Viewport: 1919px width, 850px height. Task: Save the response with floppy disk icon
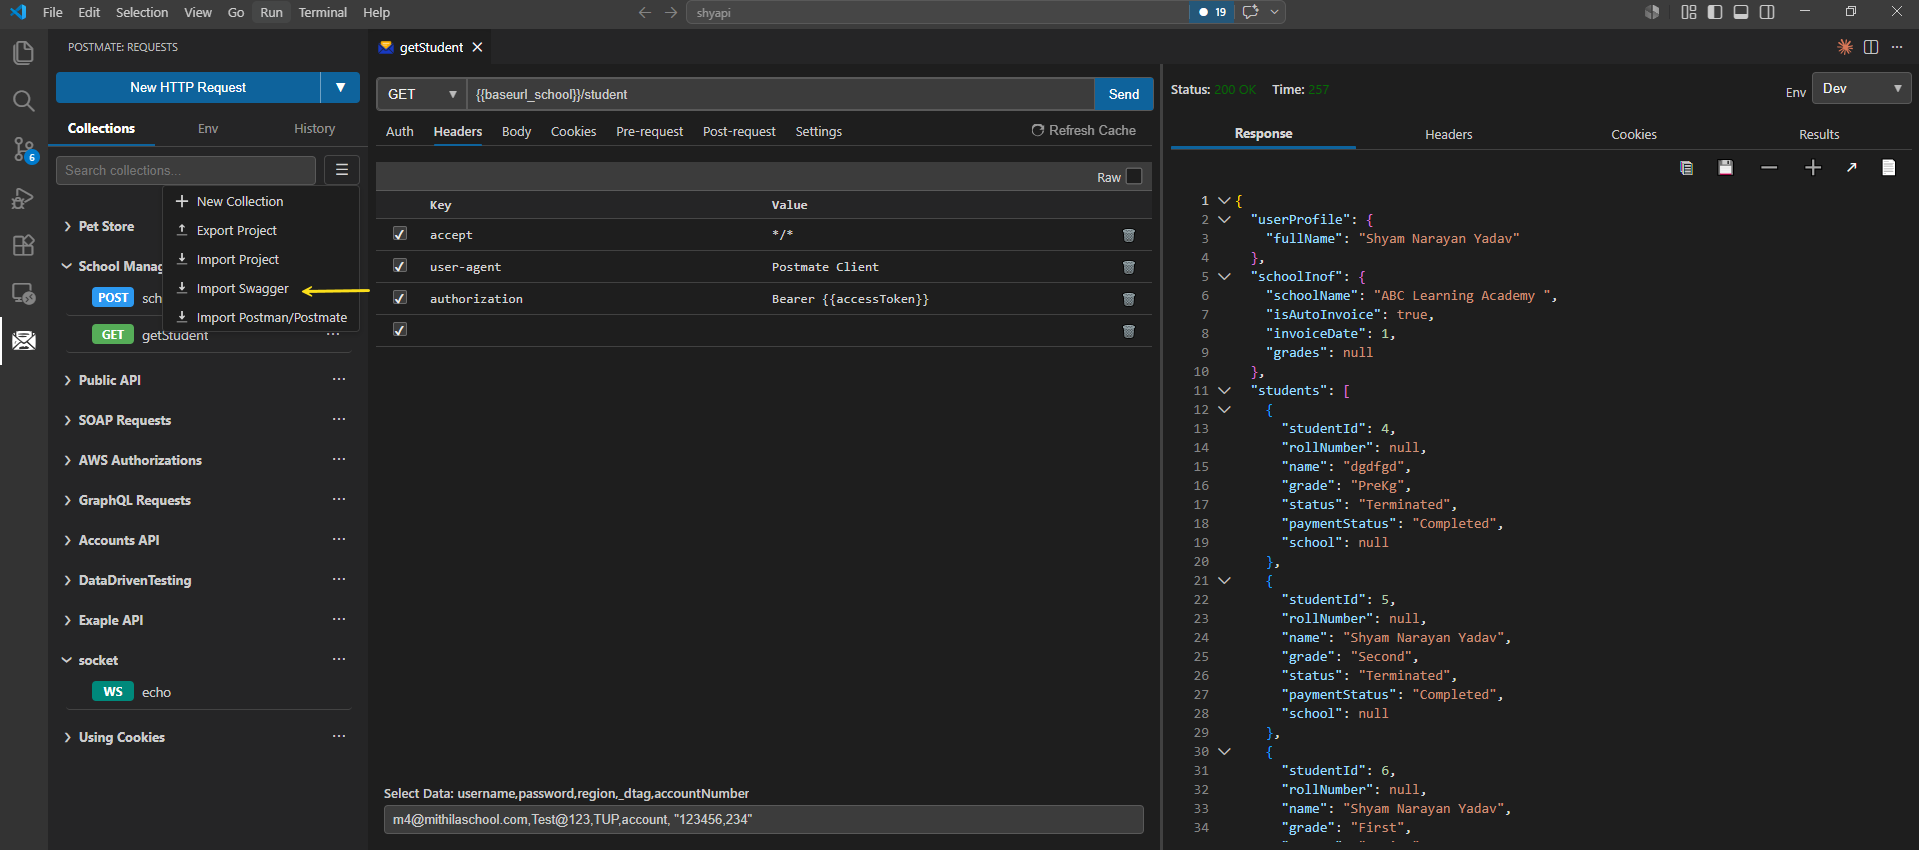pos(1725,168)
